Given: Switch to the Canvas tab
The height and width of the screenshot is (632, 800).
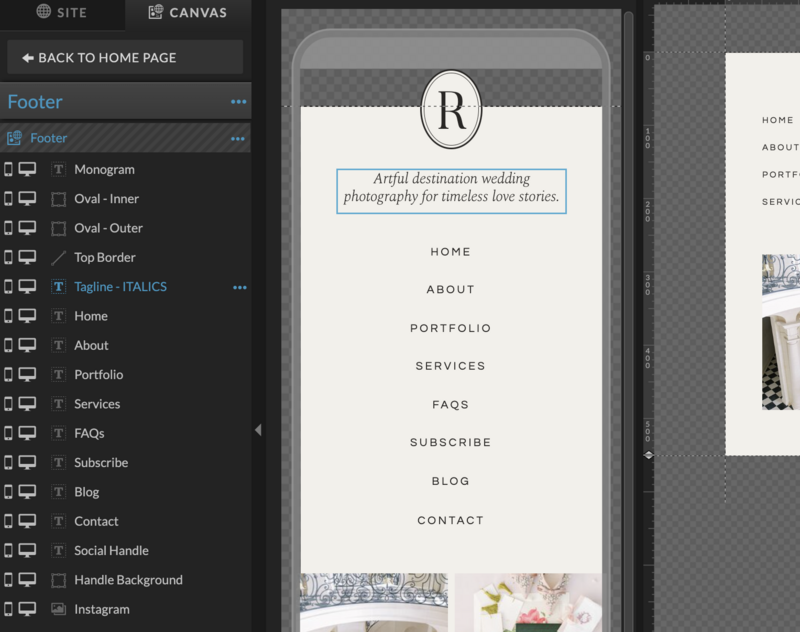Looking at the screenshot, I should pyautogui.click(x=187, y=13).
